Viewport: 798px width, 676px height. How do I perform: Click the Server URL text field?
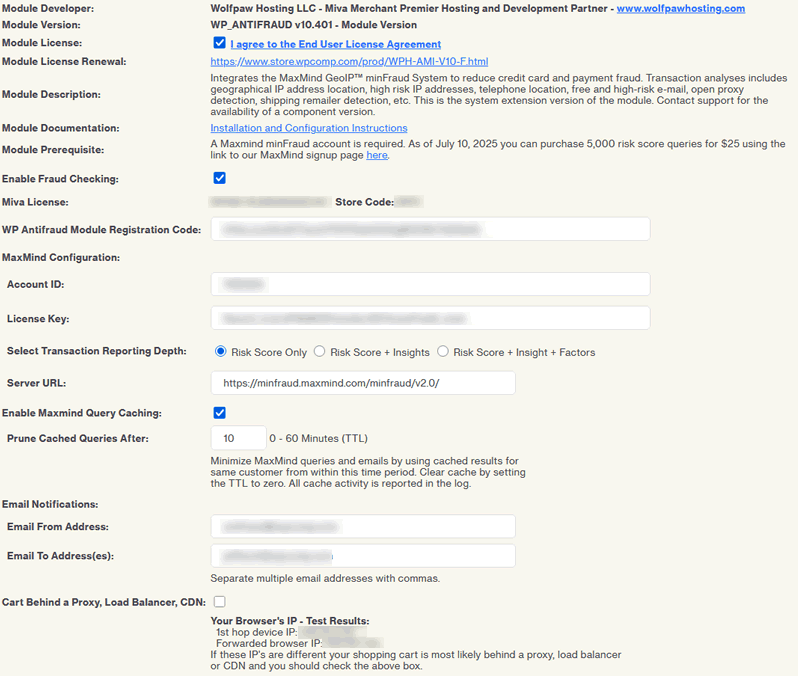pyautogui.click(x=363, y=383)
